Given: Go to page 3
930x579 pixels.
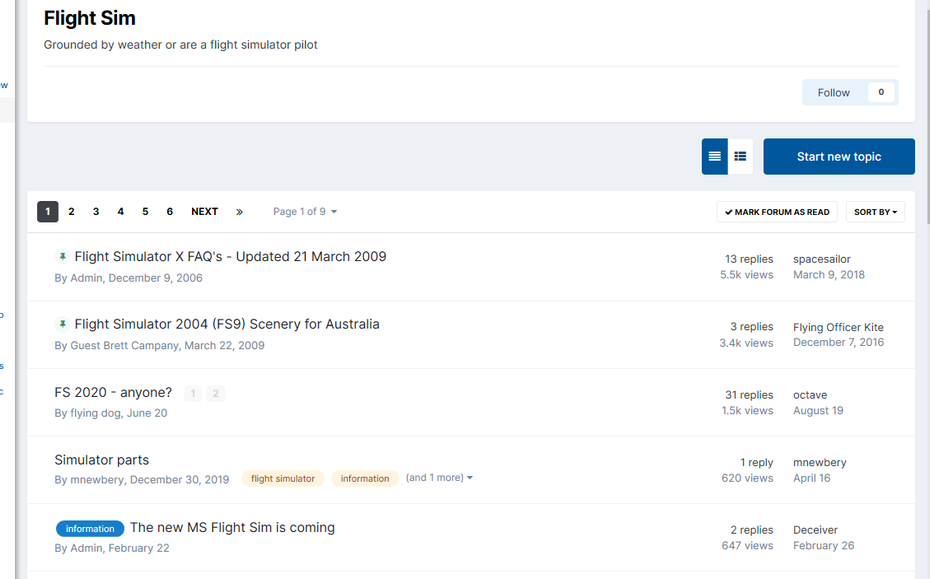Looking at the screenshot, I should [96, 212].
